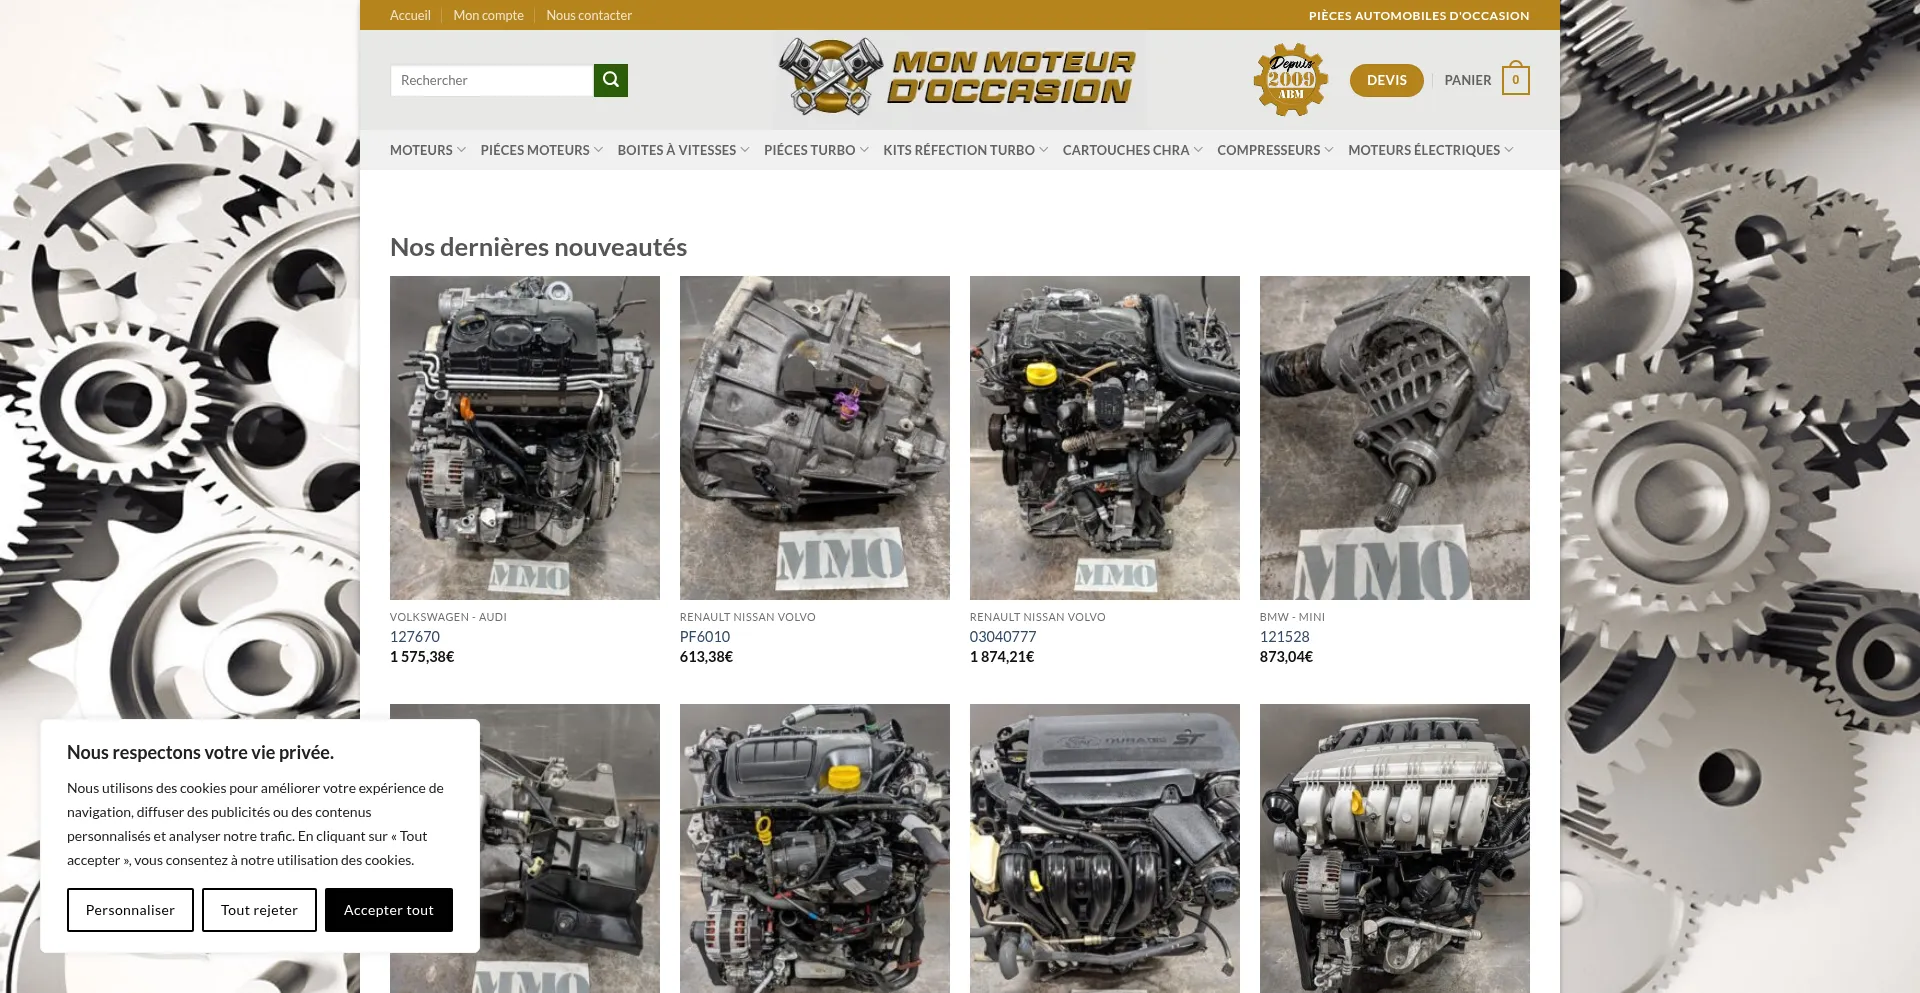Image resolution: width=1920 pixels, height=993 pixels.
Task: Open the MOTEURS ÉLECTRIQUES menu item
Action: tap(1424, 150)
